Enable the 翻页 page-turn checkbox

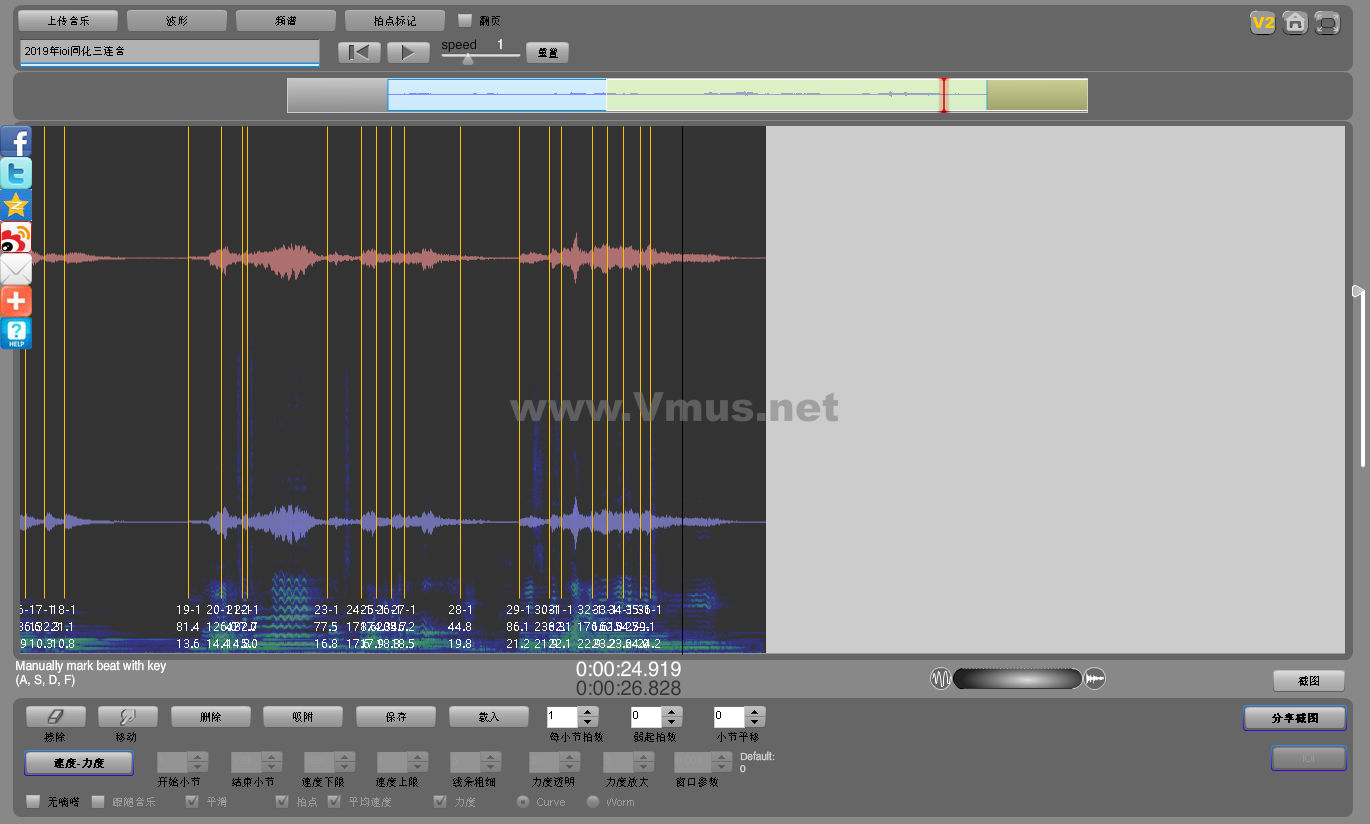pos(464,20)
